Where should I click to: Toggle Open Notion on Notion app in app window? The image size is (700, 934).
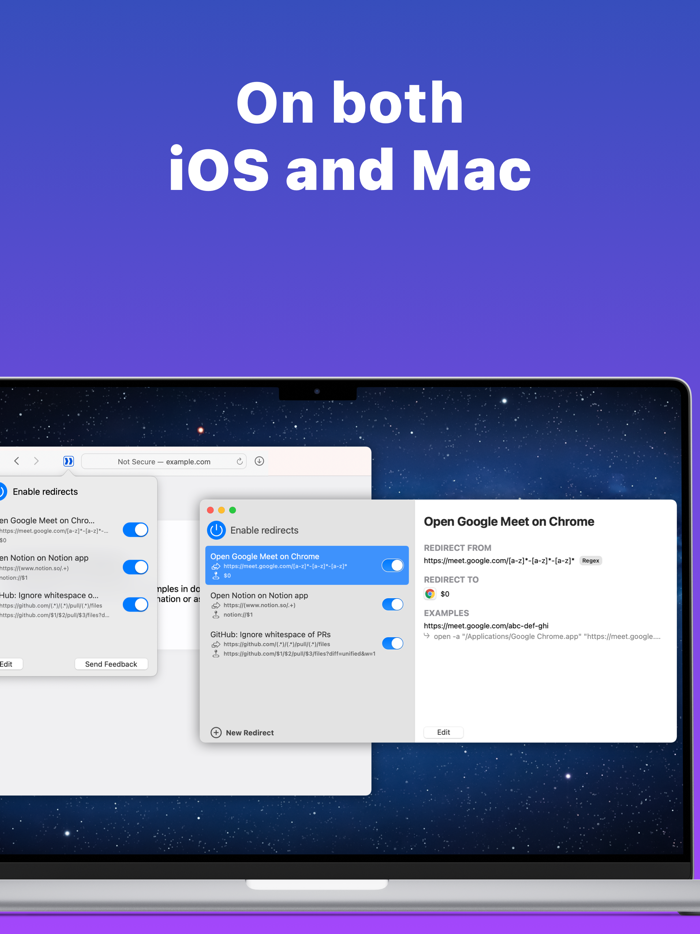[x=393, y=605]
